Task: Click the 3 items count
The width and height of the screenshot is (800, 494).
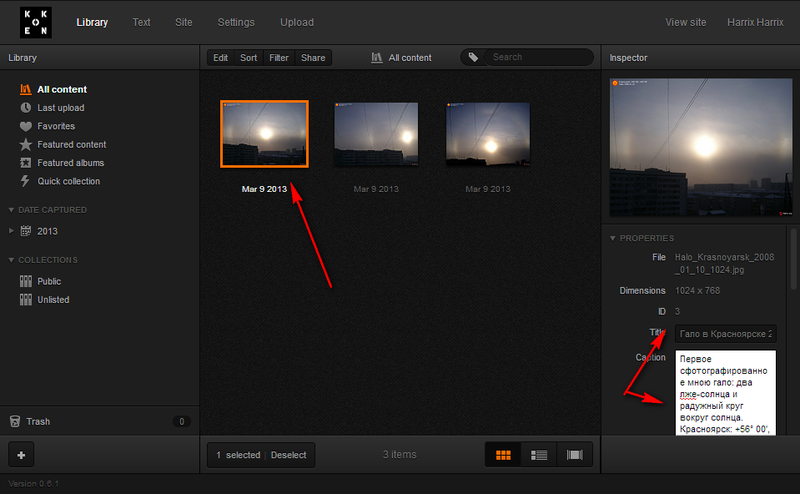Action: point(399,454)
